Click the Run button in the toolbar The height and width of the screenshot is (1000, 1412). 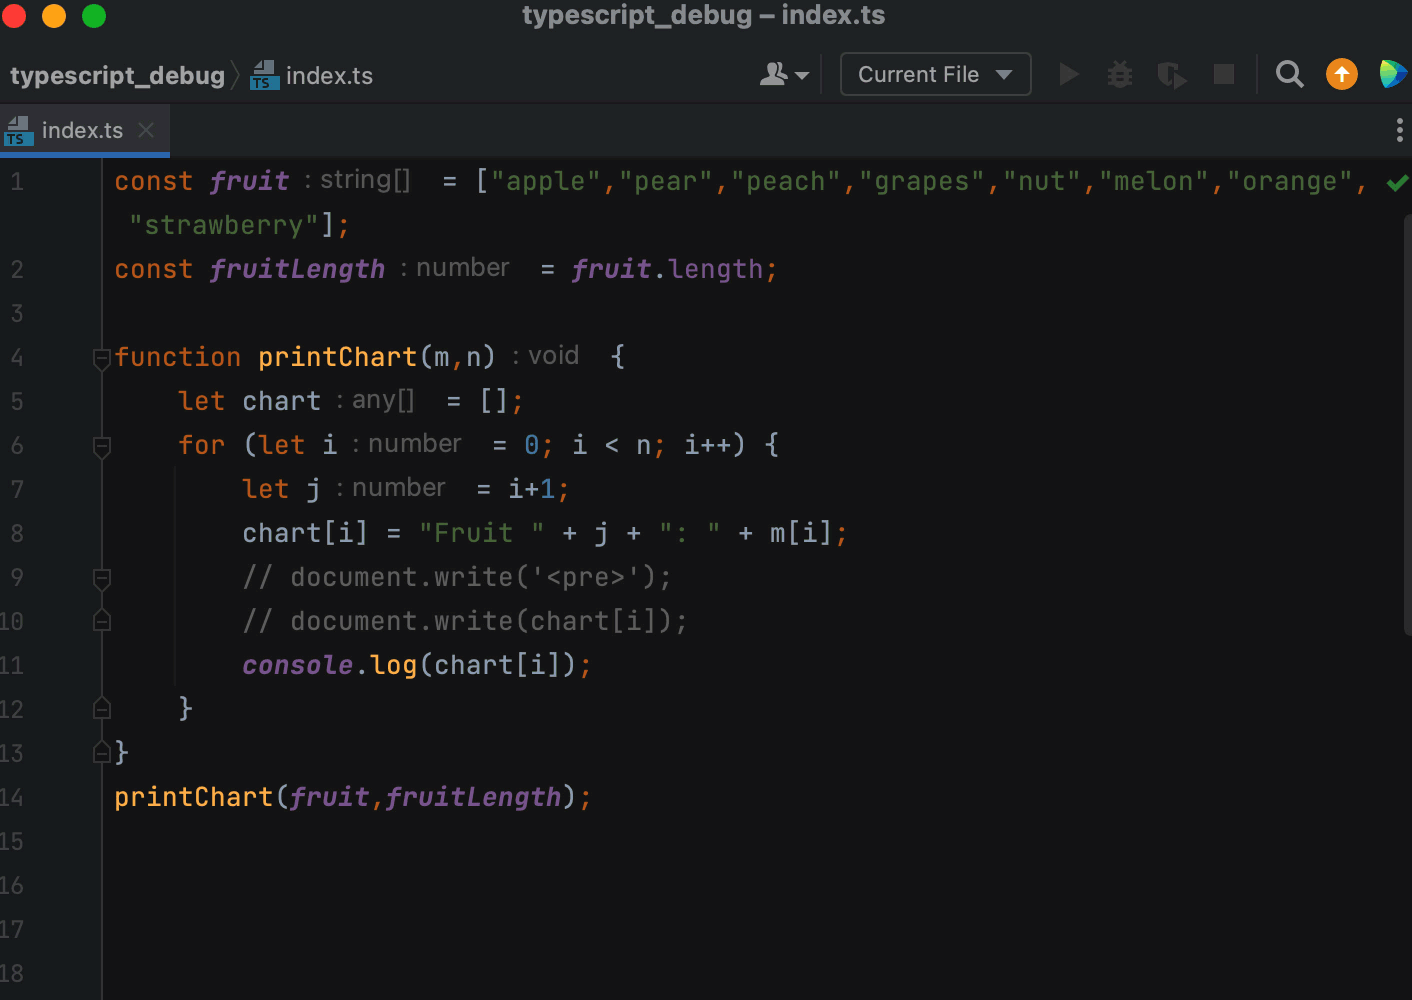tap(1069, 75)
